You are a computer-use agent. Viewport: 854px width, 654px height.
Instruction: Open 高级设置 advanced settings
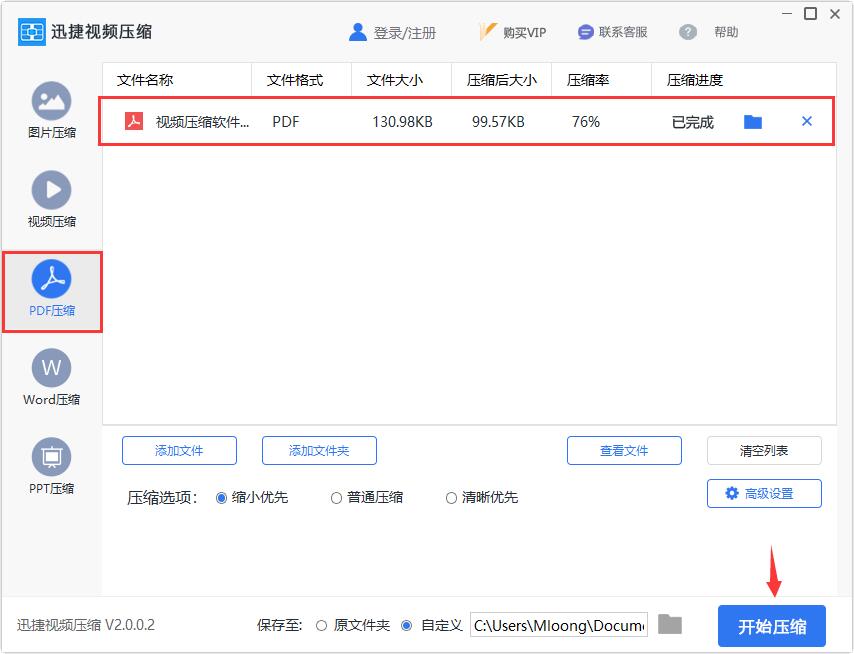coord(764,493)
